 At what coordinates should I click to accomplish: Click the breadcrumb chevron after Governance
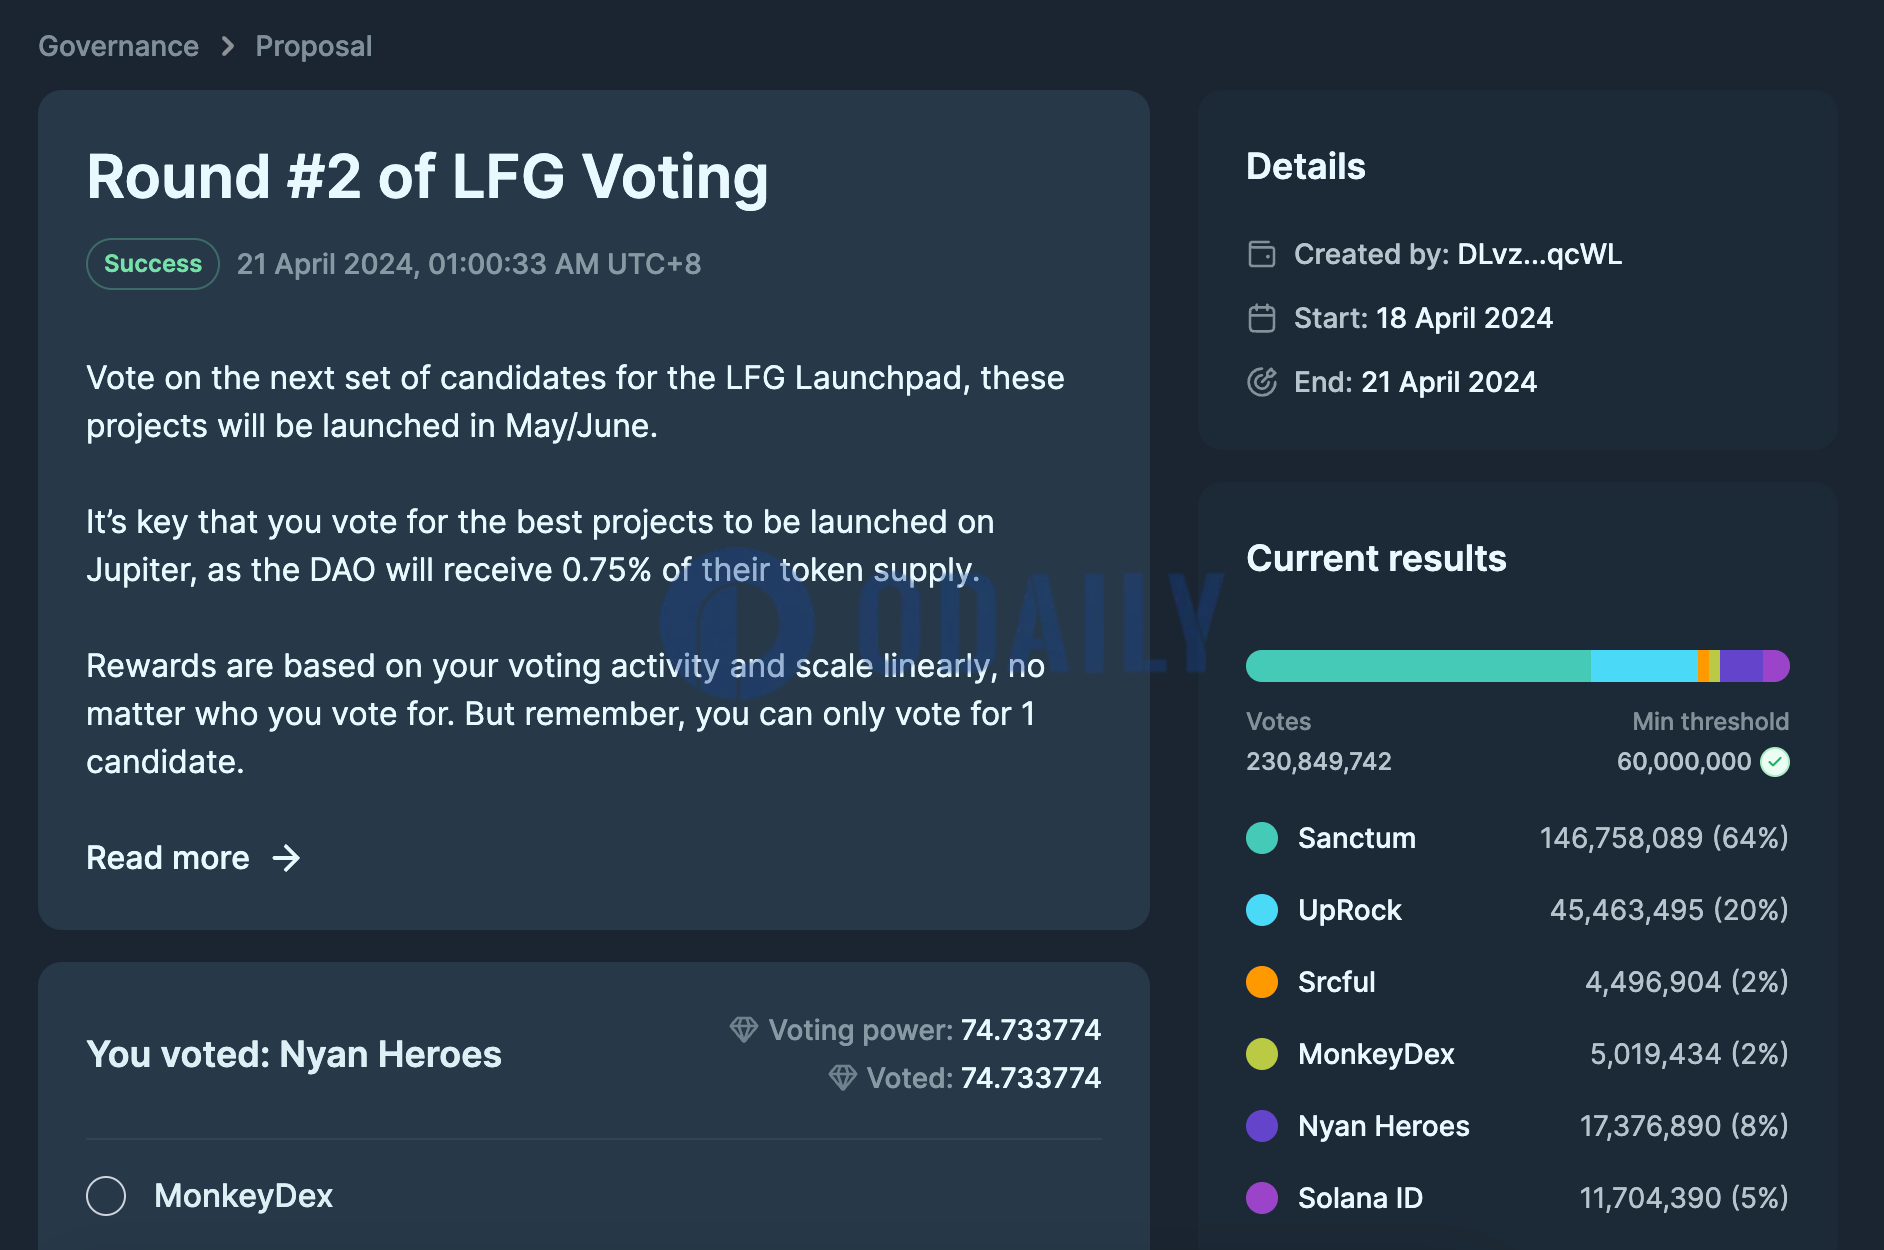tap(228, 46)
